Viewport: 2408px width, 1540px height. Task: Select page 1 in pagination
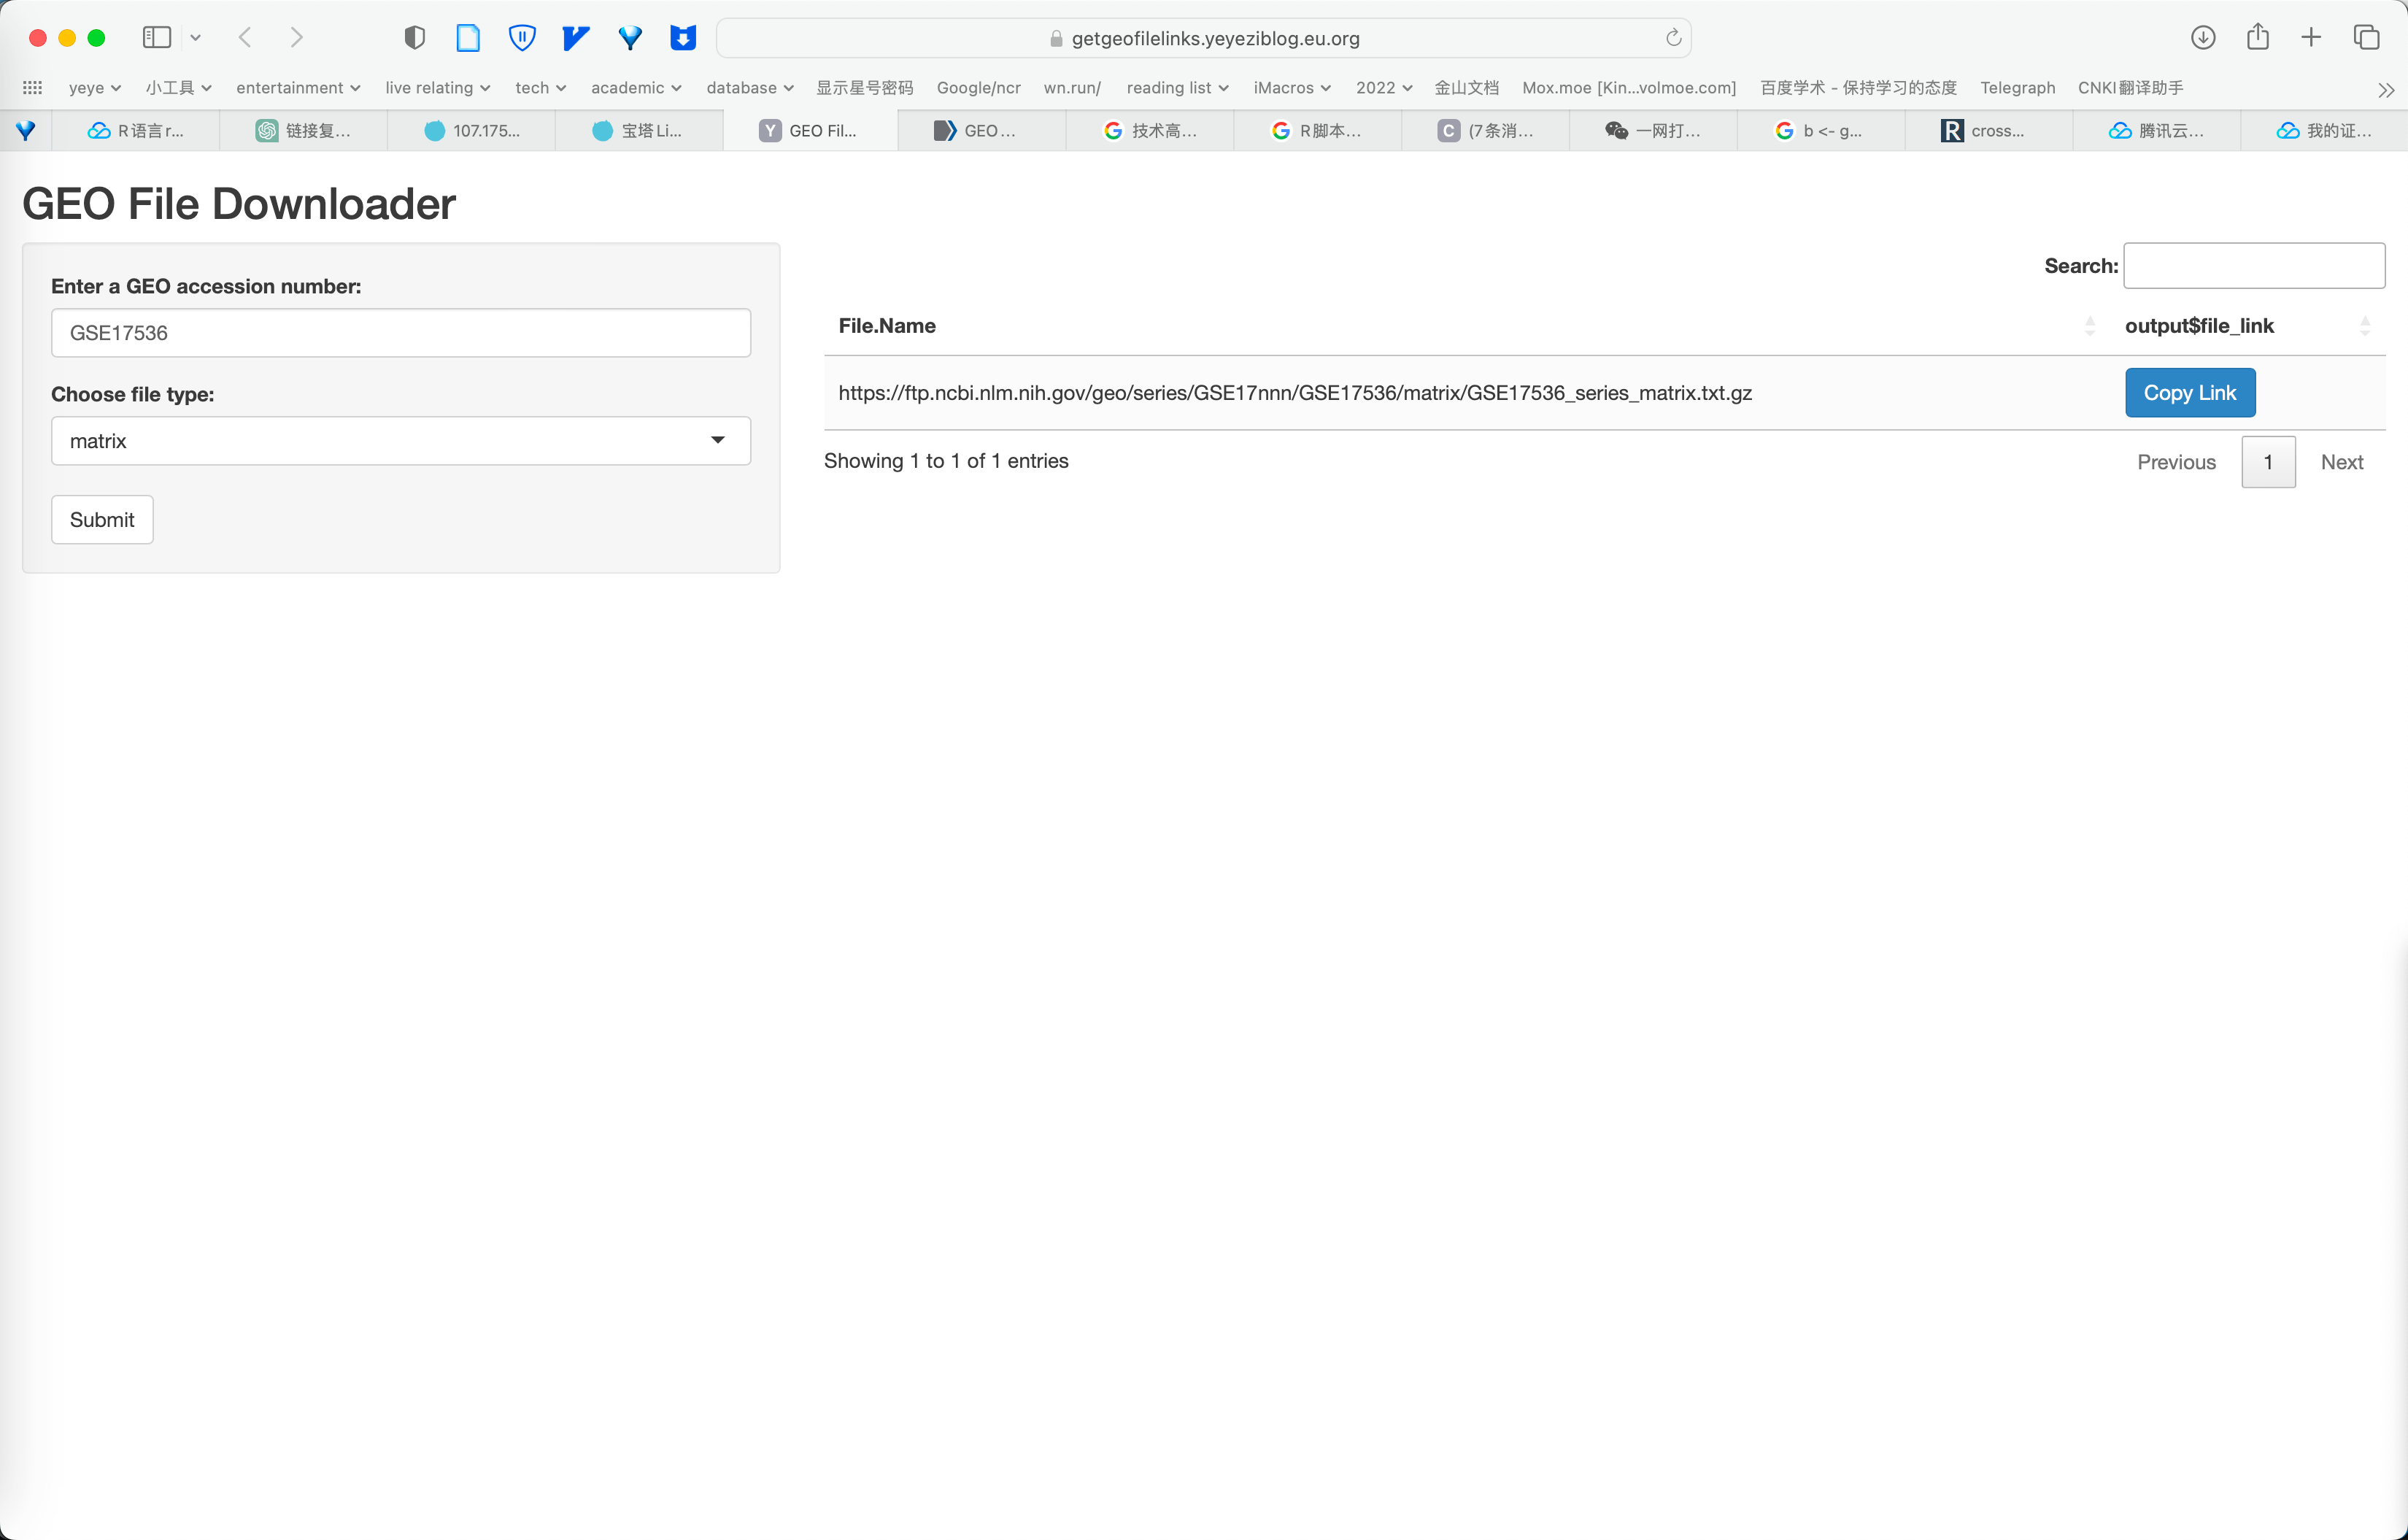click(x=2268, y=462)
